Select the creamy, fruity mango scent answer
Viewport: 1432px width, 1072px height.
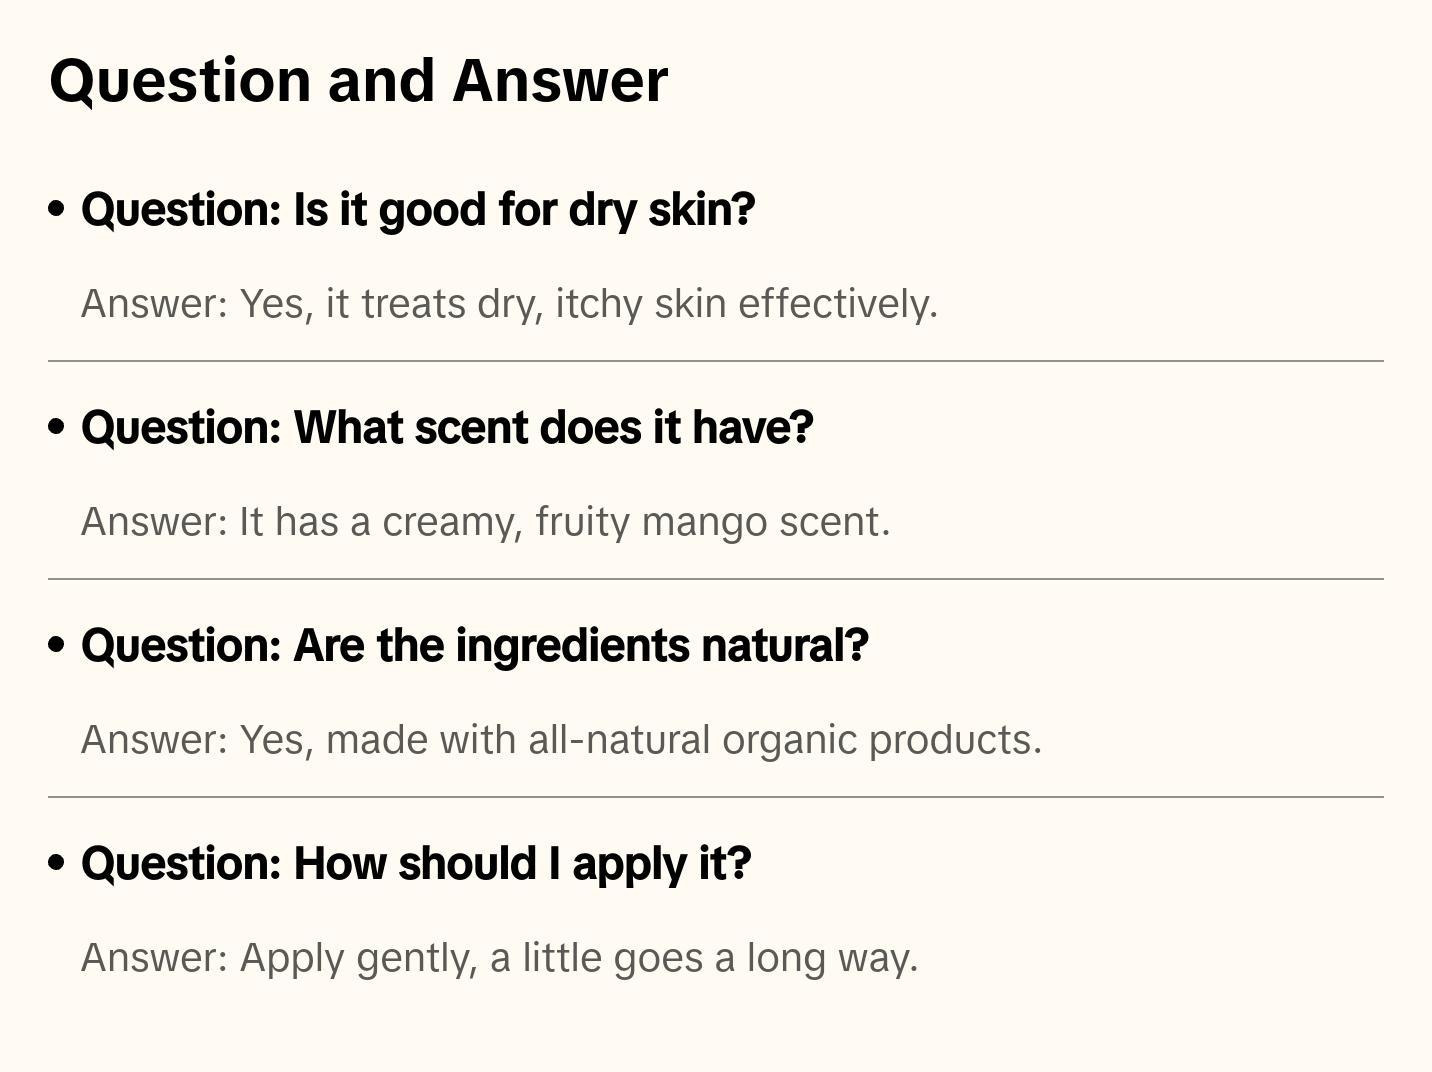pos(485,522)
